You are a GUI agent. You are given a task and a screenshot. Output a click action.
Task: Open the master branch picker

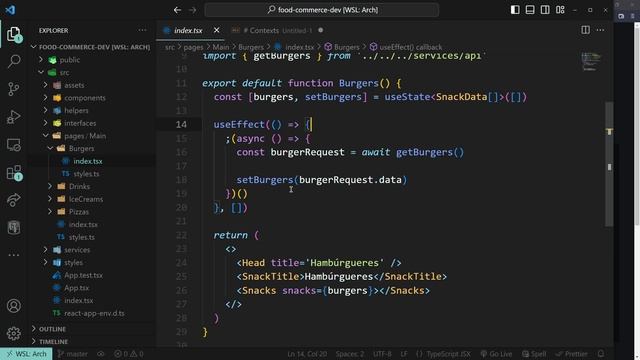73,353
